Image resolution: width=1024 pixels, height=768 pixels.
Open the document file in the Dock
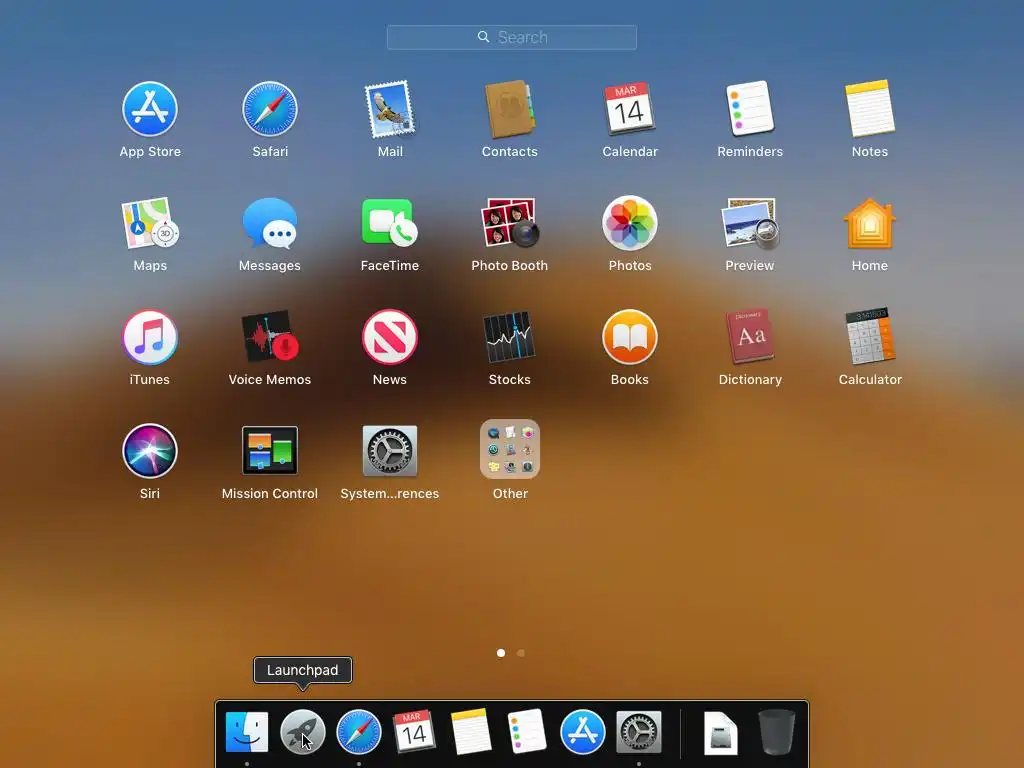(x=720, y=733)
